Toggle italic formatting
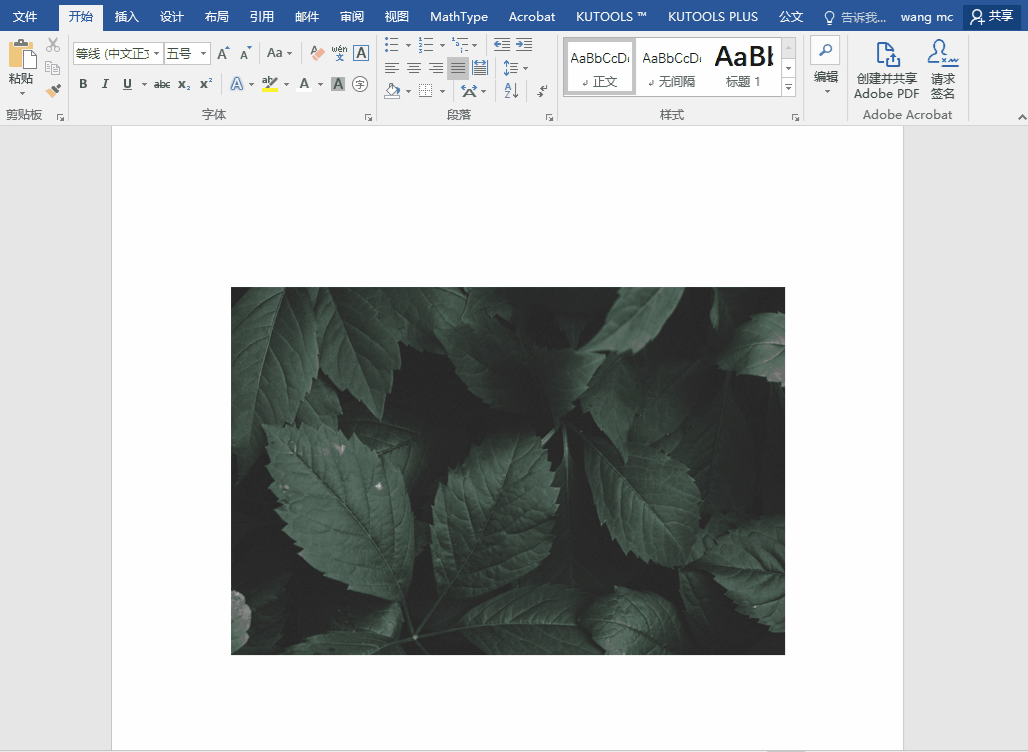This screenshot has width=1028, height=752. click(x=105, y=84)
